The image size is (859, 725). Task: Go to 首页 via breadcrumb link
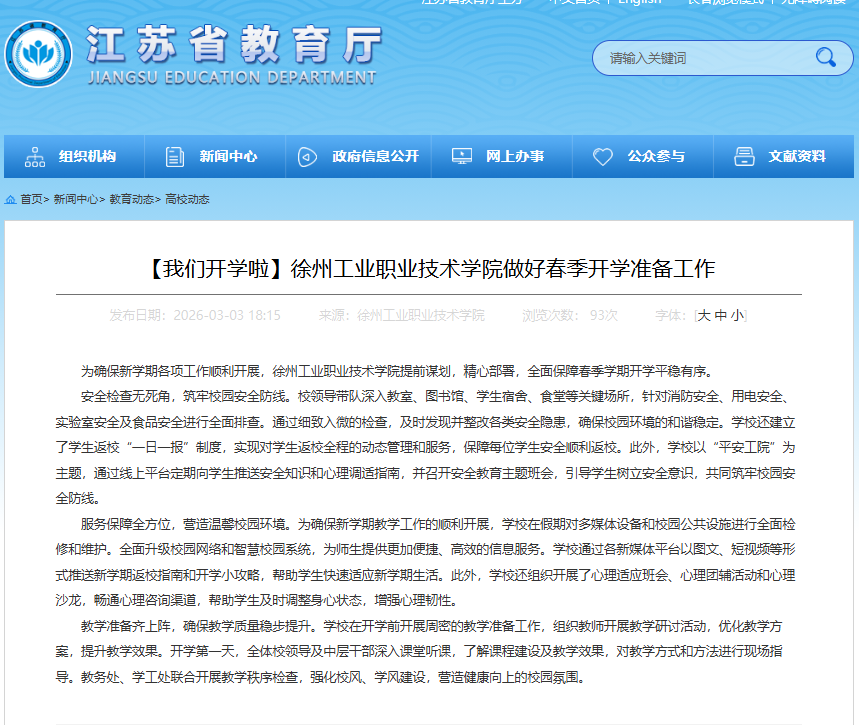32,199
